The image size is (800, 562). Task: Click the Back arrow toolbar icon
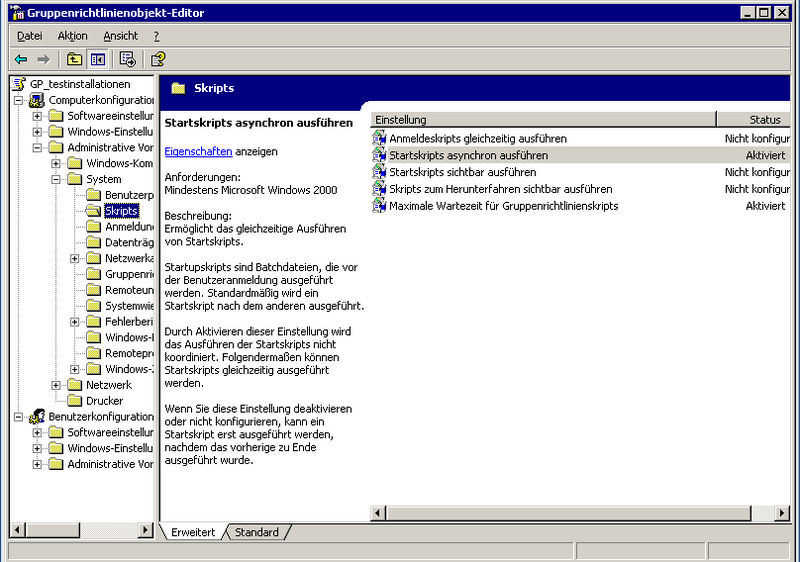[x=21, y=60]
